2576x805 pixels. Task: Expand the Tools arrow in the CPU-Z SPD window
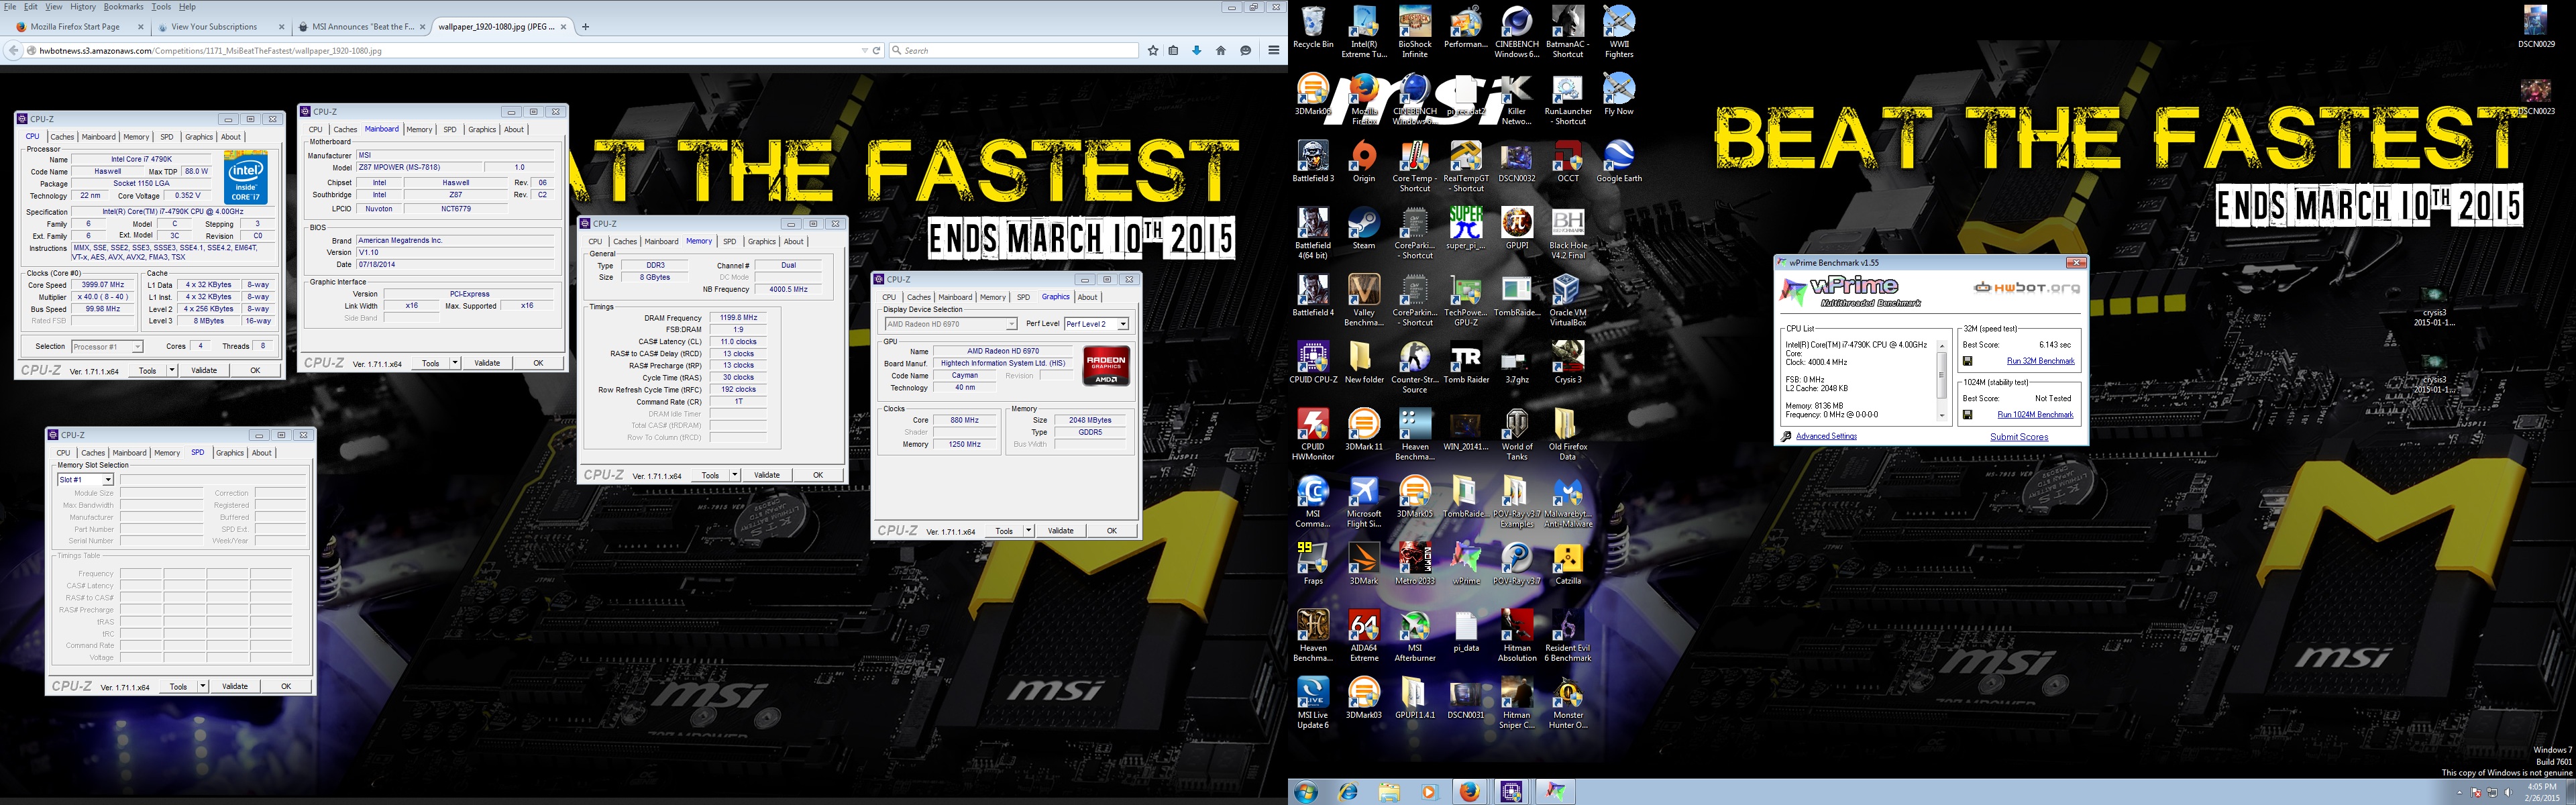202,686
